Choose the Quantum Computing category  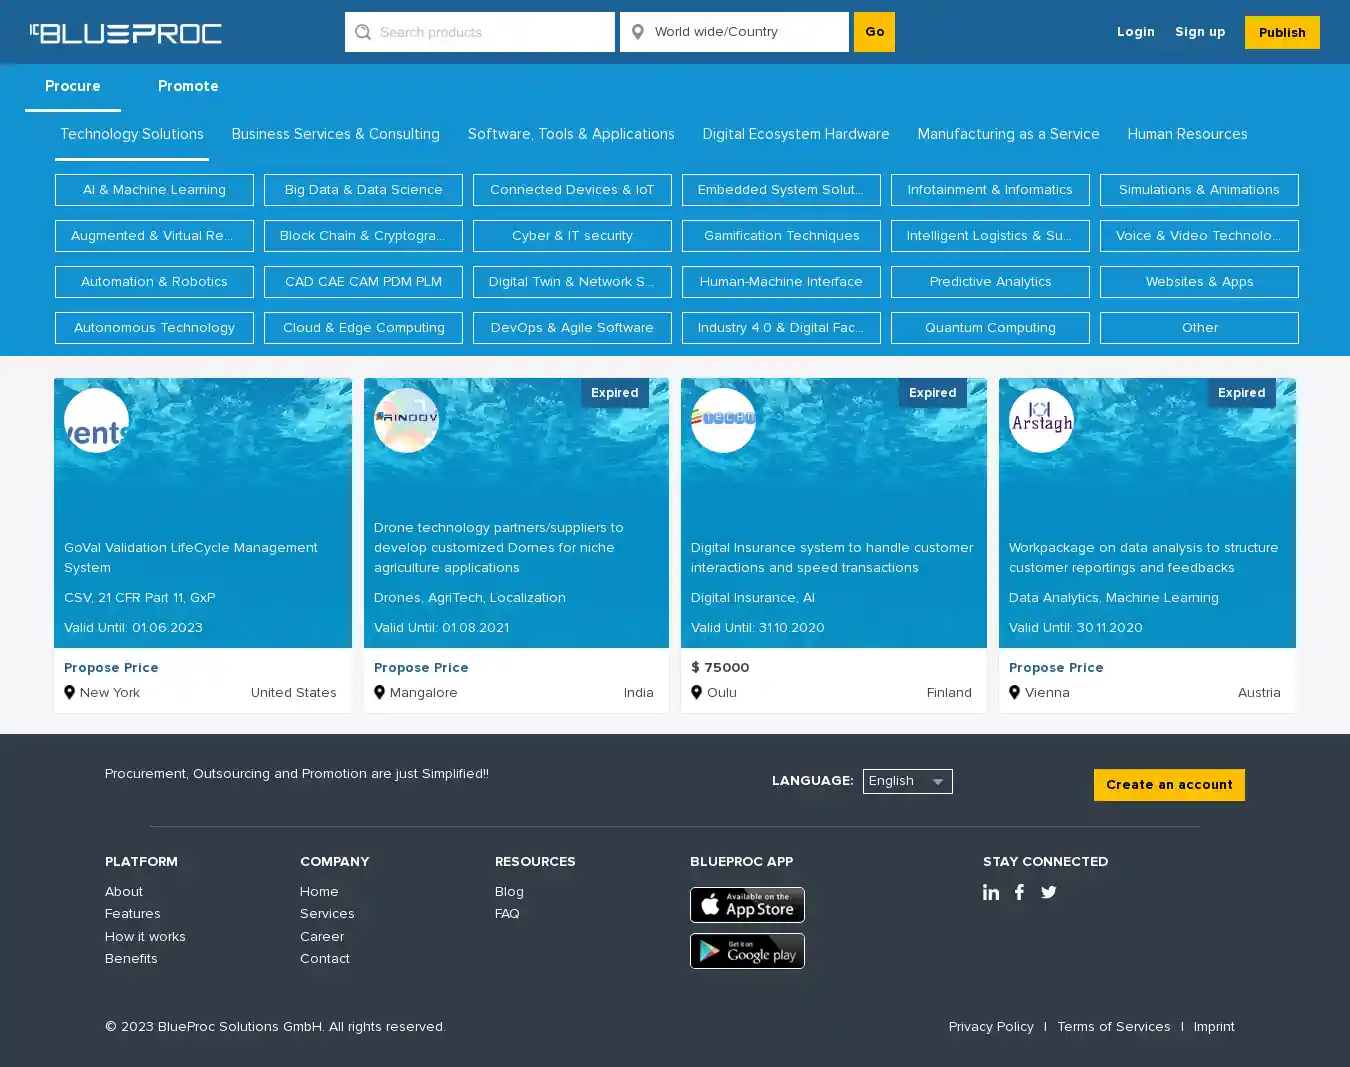(x=989, y=328)
